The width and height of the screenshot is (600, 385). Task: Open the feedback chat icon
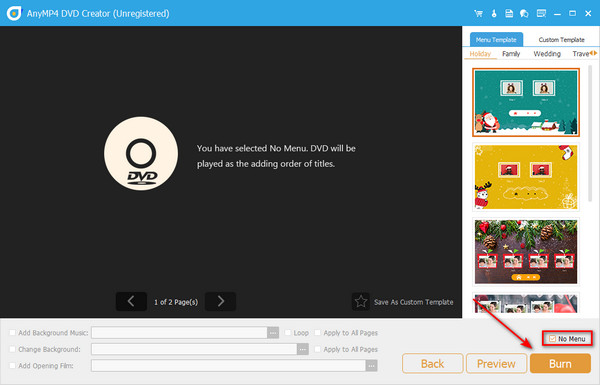click(x=524, y=13)
